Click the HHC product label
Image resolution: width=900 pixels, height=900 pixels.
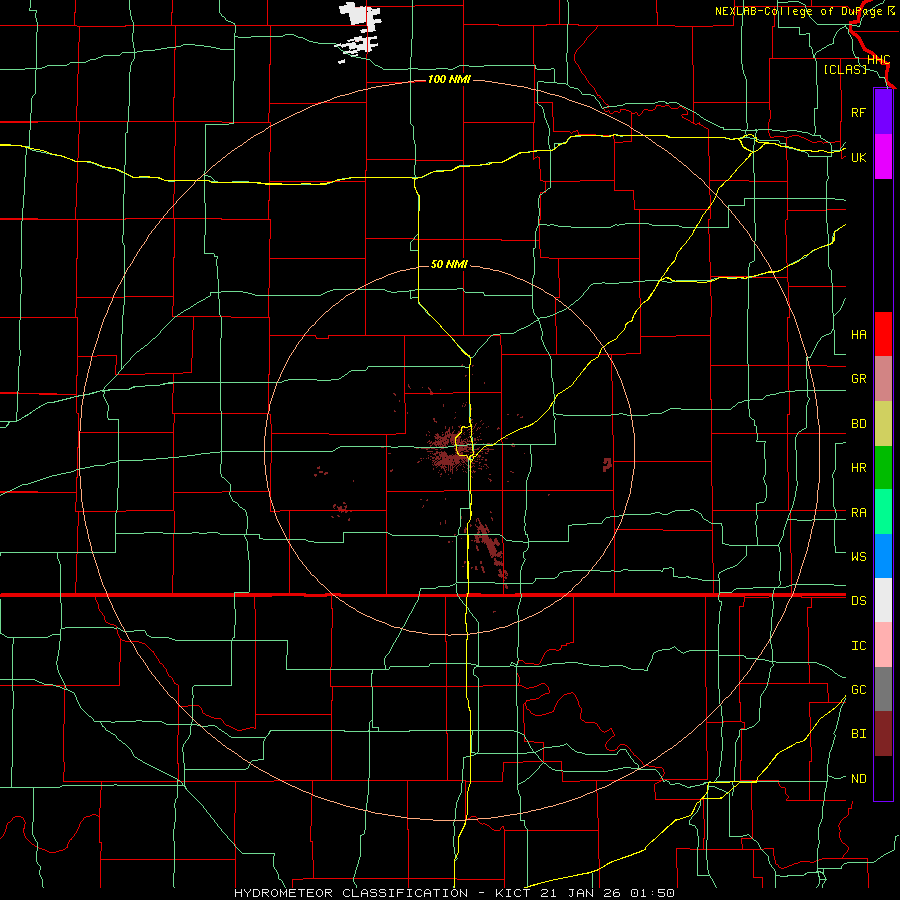click(x=878, y=60)
